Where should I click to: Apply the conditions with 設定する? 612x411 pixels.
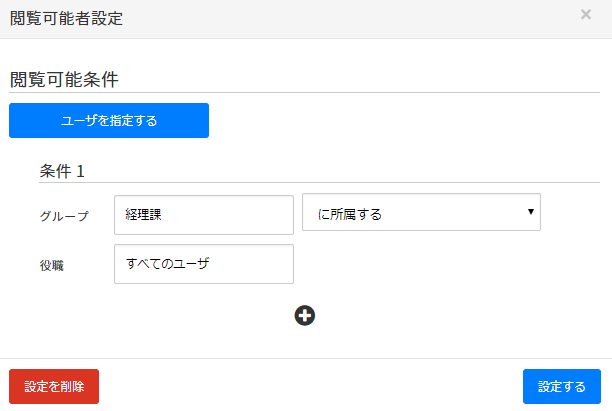click(x=561, y=386)
